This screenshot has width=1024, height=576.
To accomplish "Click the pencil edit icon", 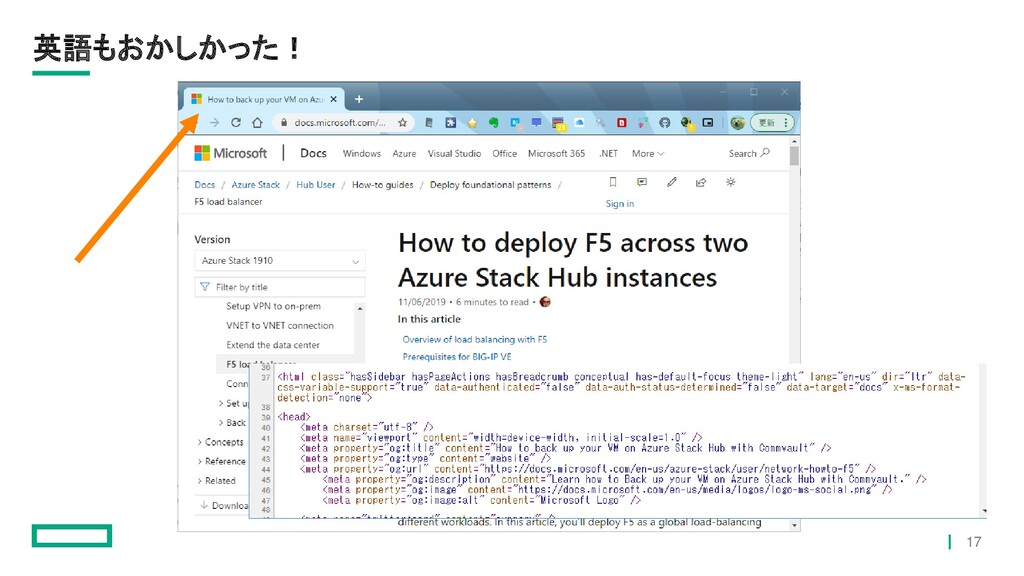I will (671, 182).
